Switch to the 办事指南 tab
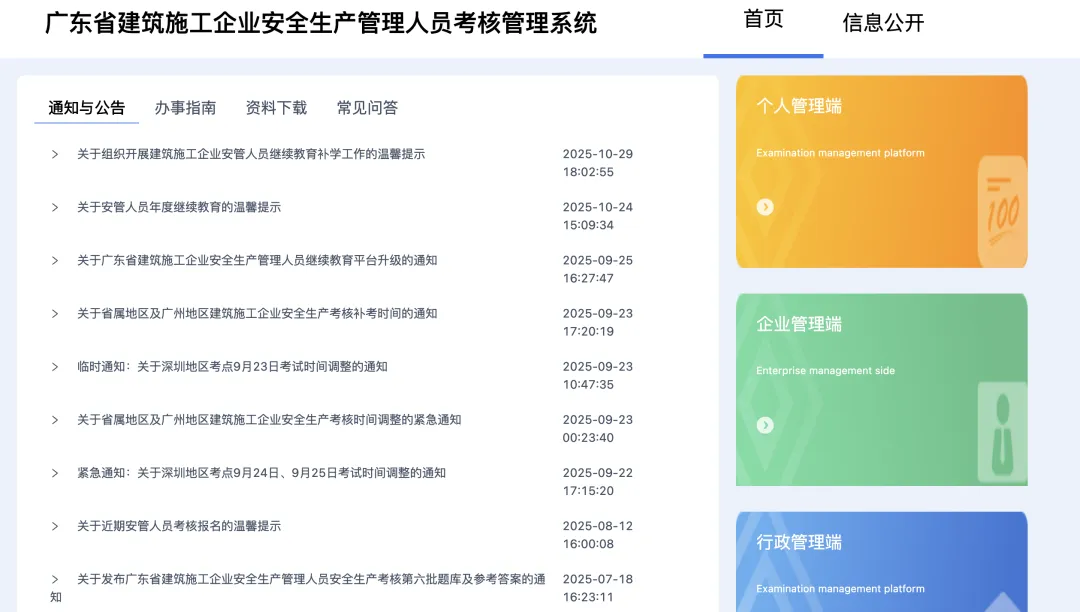Image resolution: width=1080 pixels, height=612 pixels. point(185,107)
